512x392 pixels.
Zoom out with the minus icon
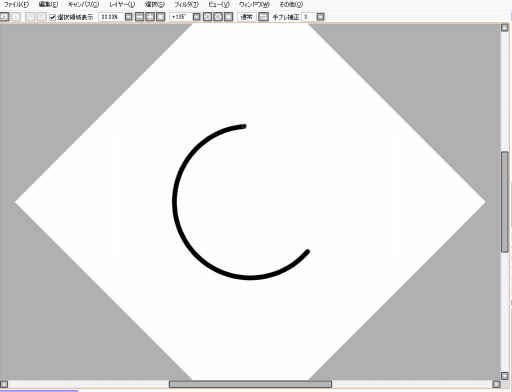pos(140,17)
